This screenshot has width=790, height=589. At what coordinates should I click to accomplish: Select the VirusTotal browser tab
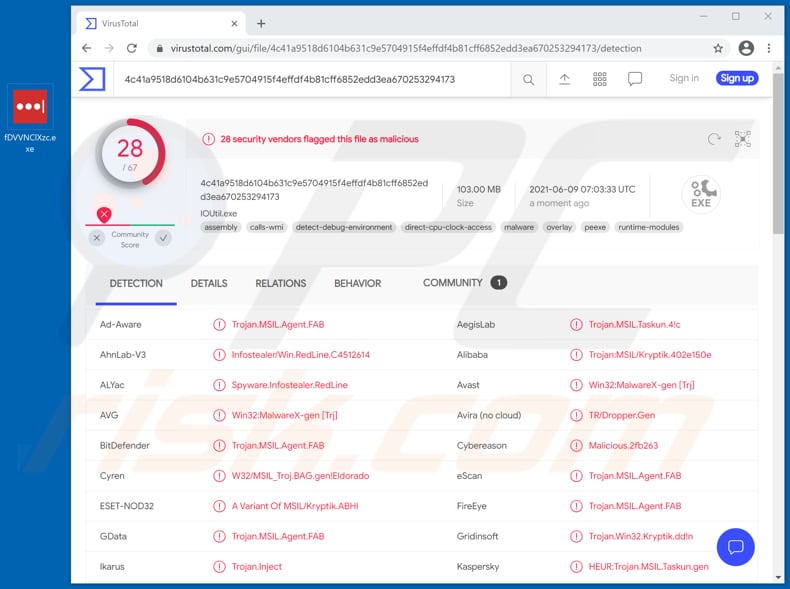(x=161, y=24)
